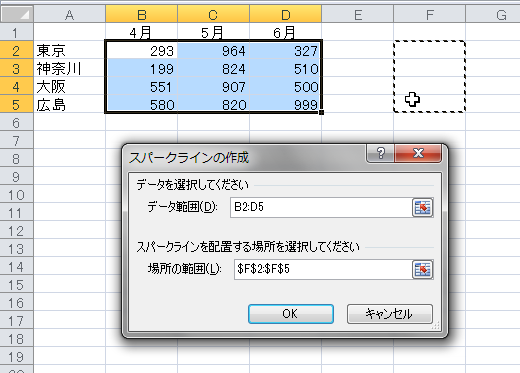Focus the データ範囲 field containing B2:D5

(x=321, y=207)
